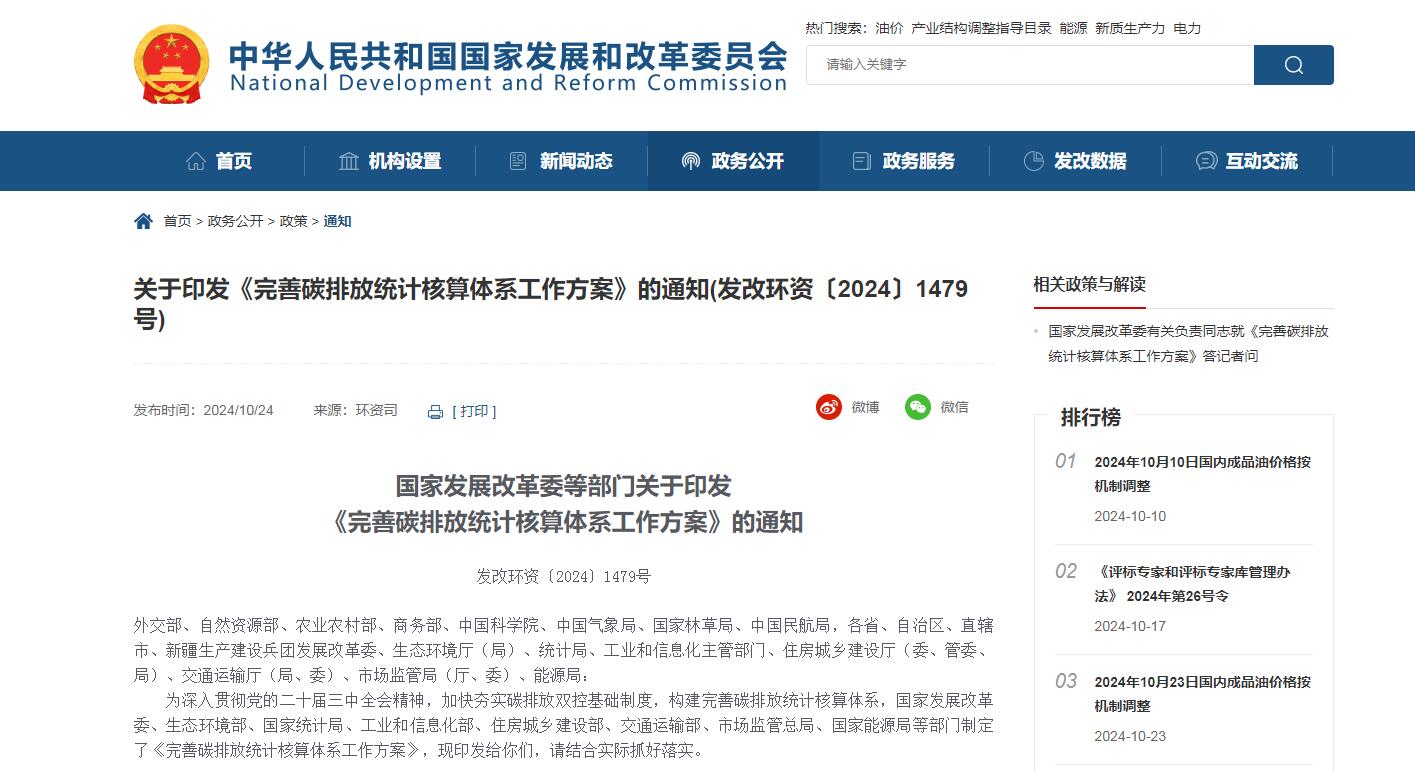The image size is (1415, 772).
Task: Click the national emblem logo
Action: click(172, 65)
